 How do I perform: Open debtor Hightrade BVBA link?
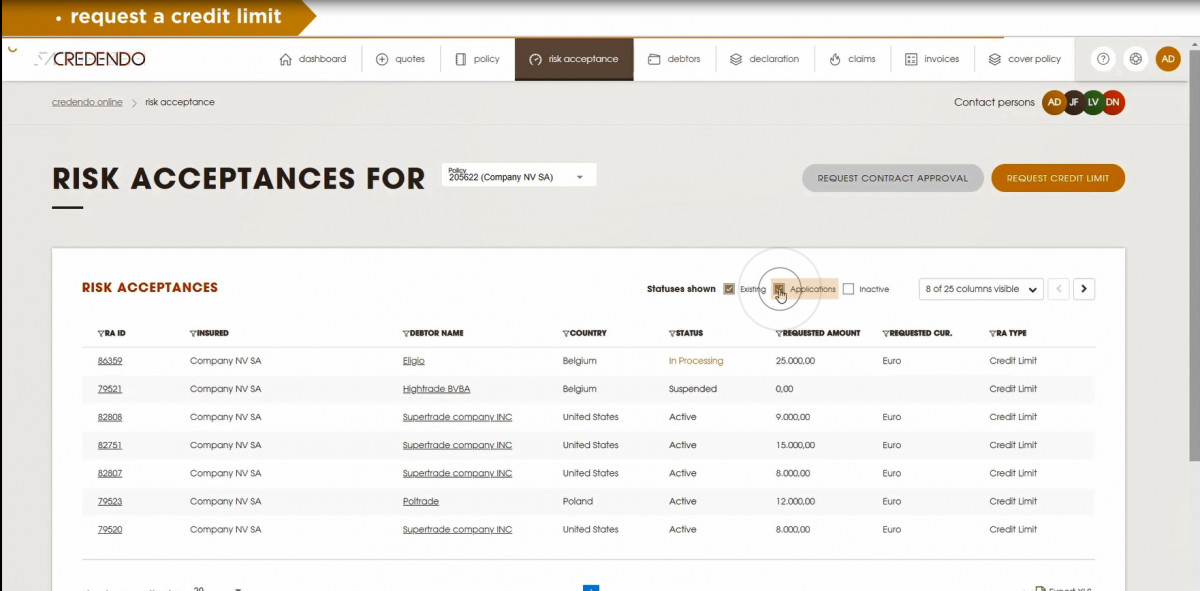(x=436, y=389)
